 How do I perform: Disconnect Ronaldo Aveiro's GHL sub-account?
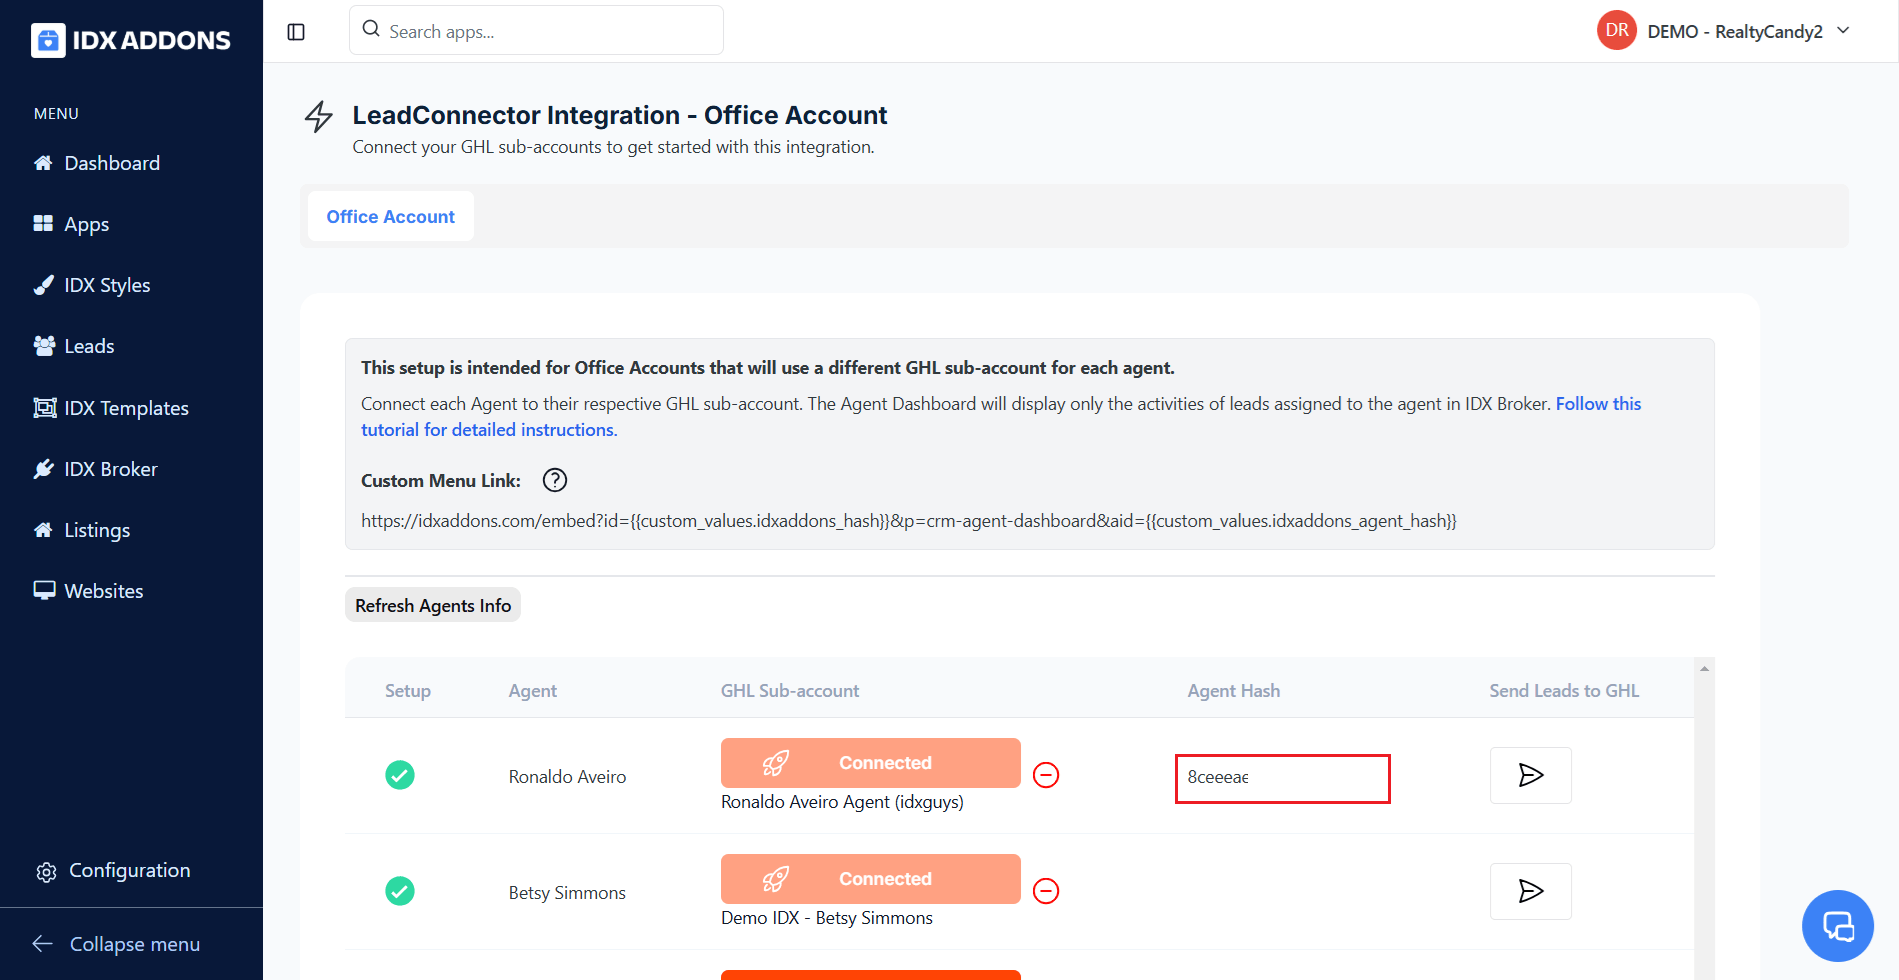[x=1046, y=775]
